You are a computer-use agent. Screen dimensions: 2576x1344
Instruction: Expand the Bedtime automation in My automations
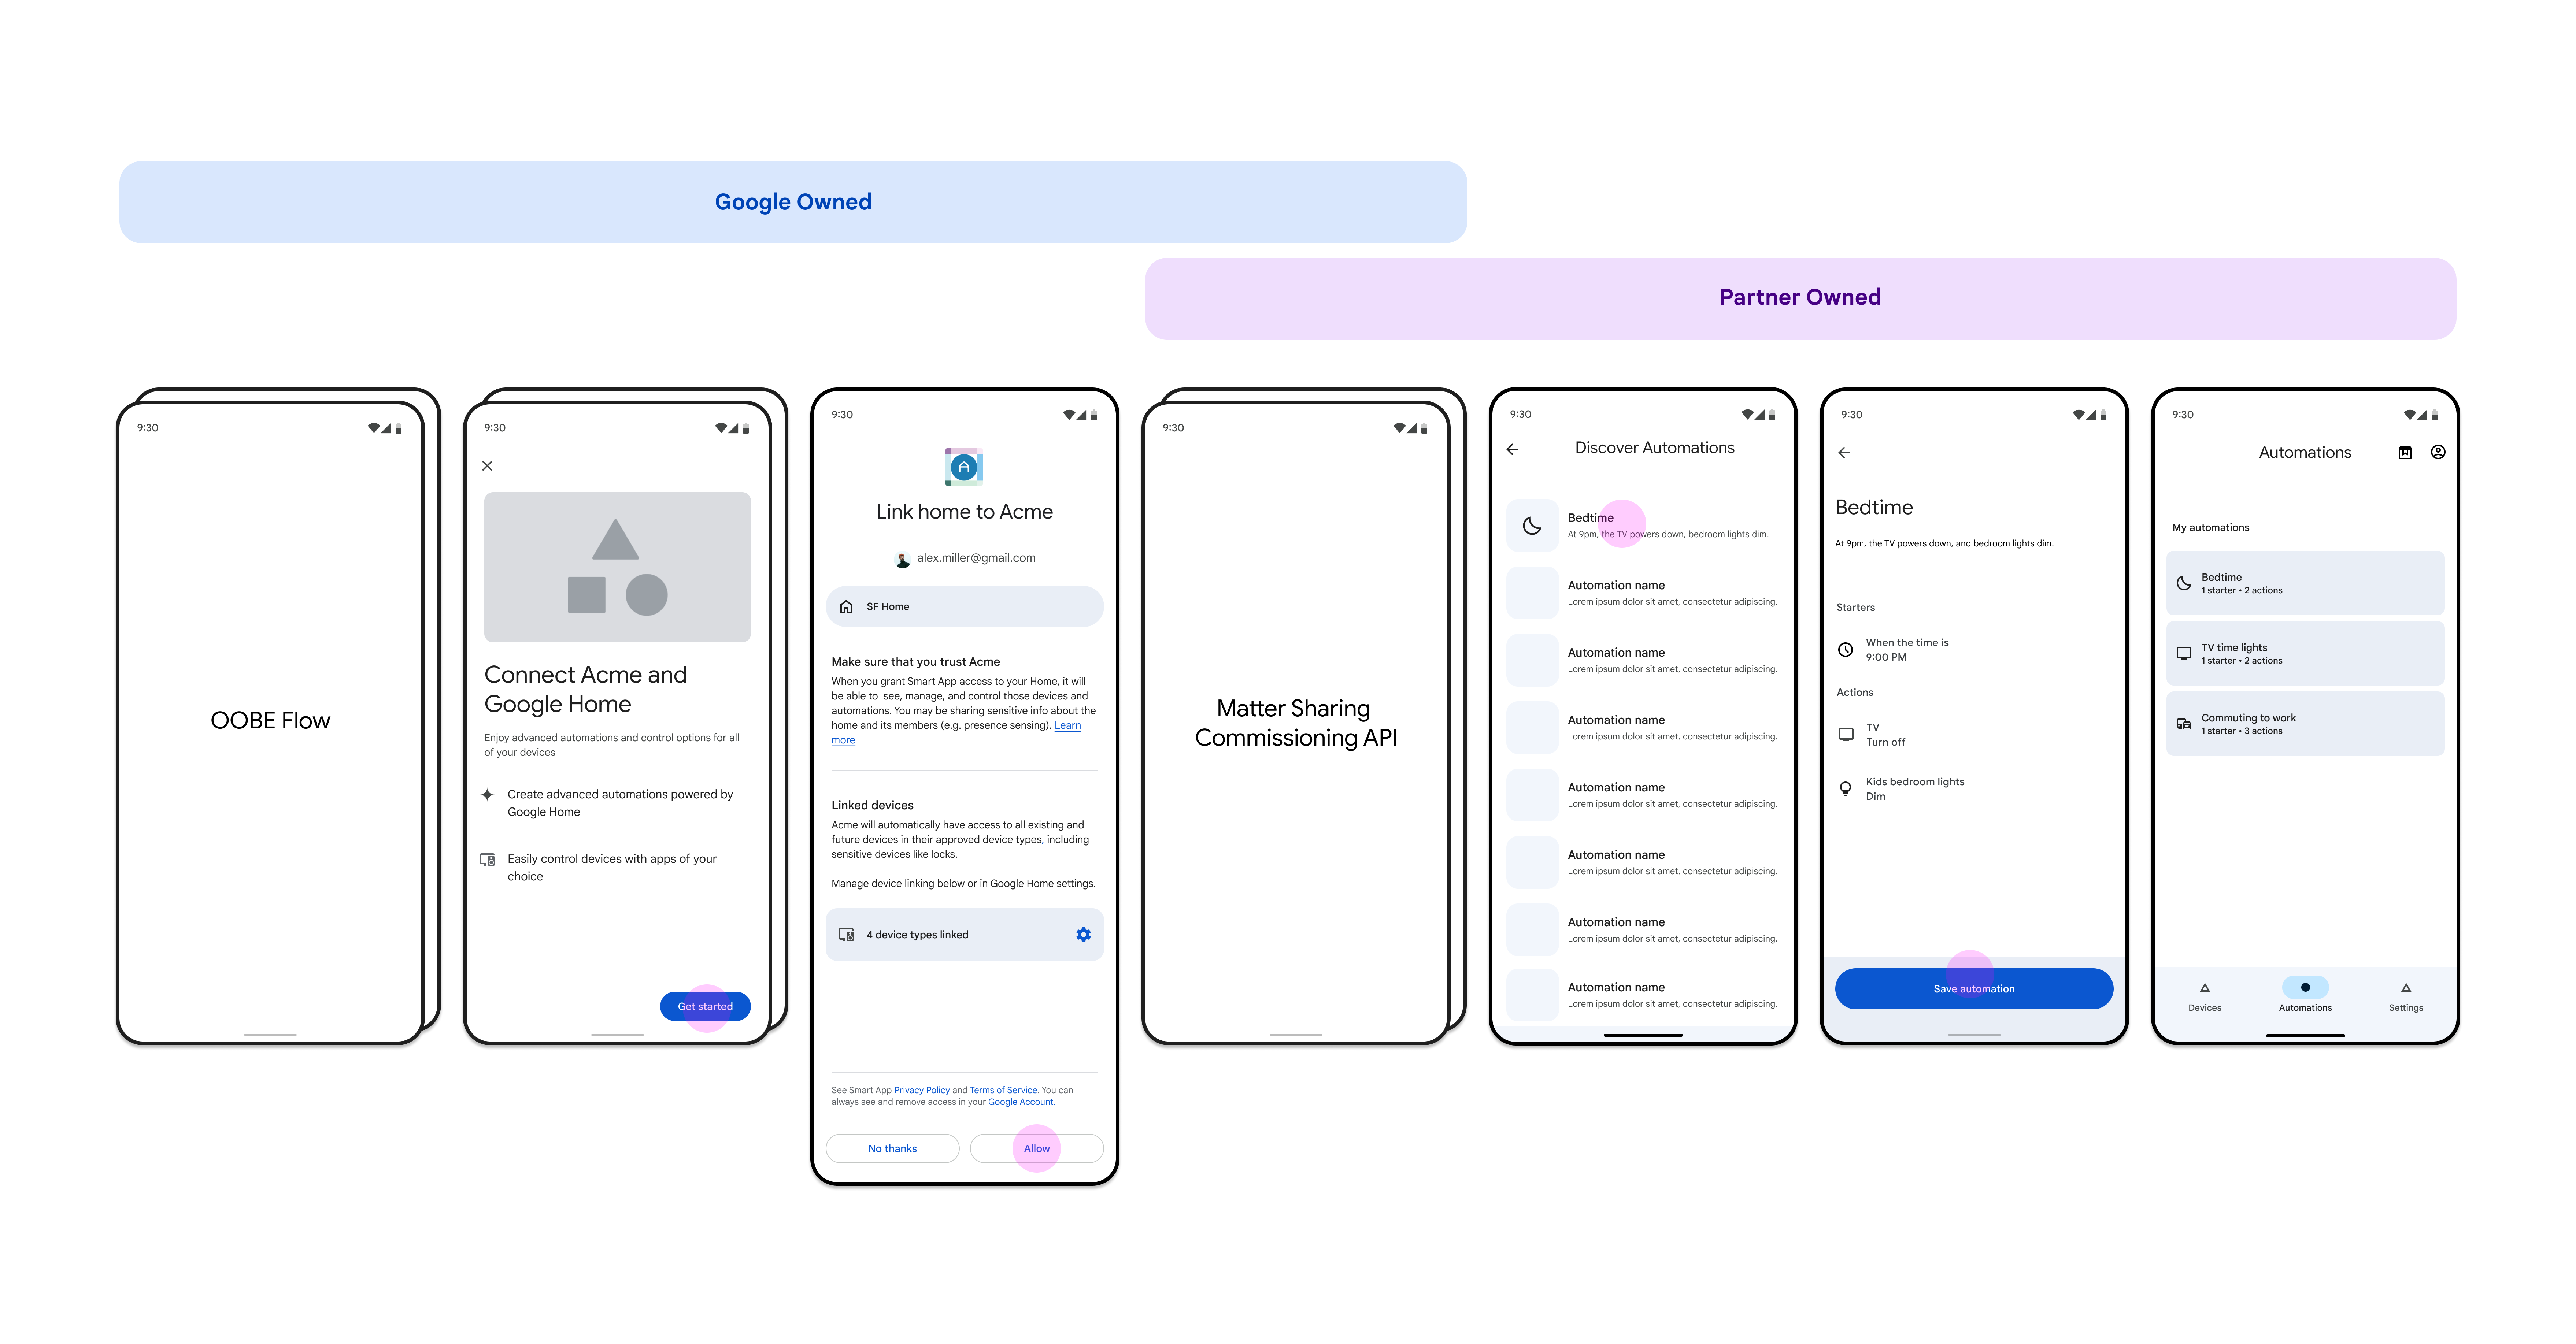click(2303, 583)
